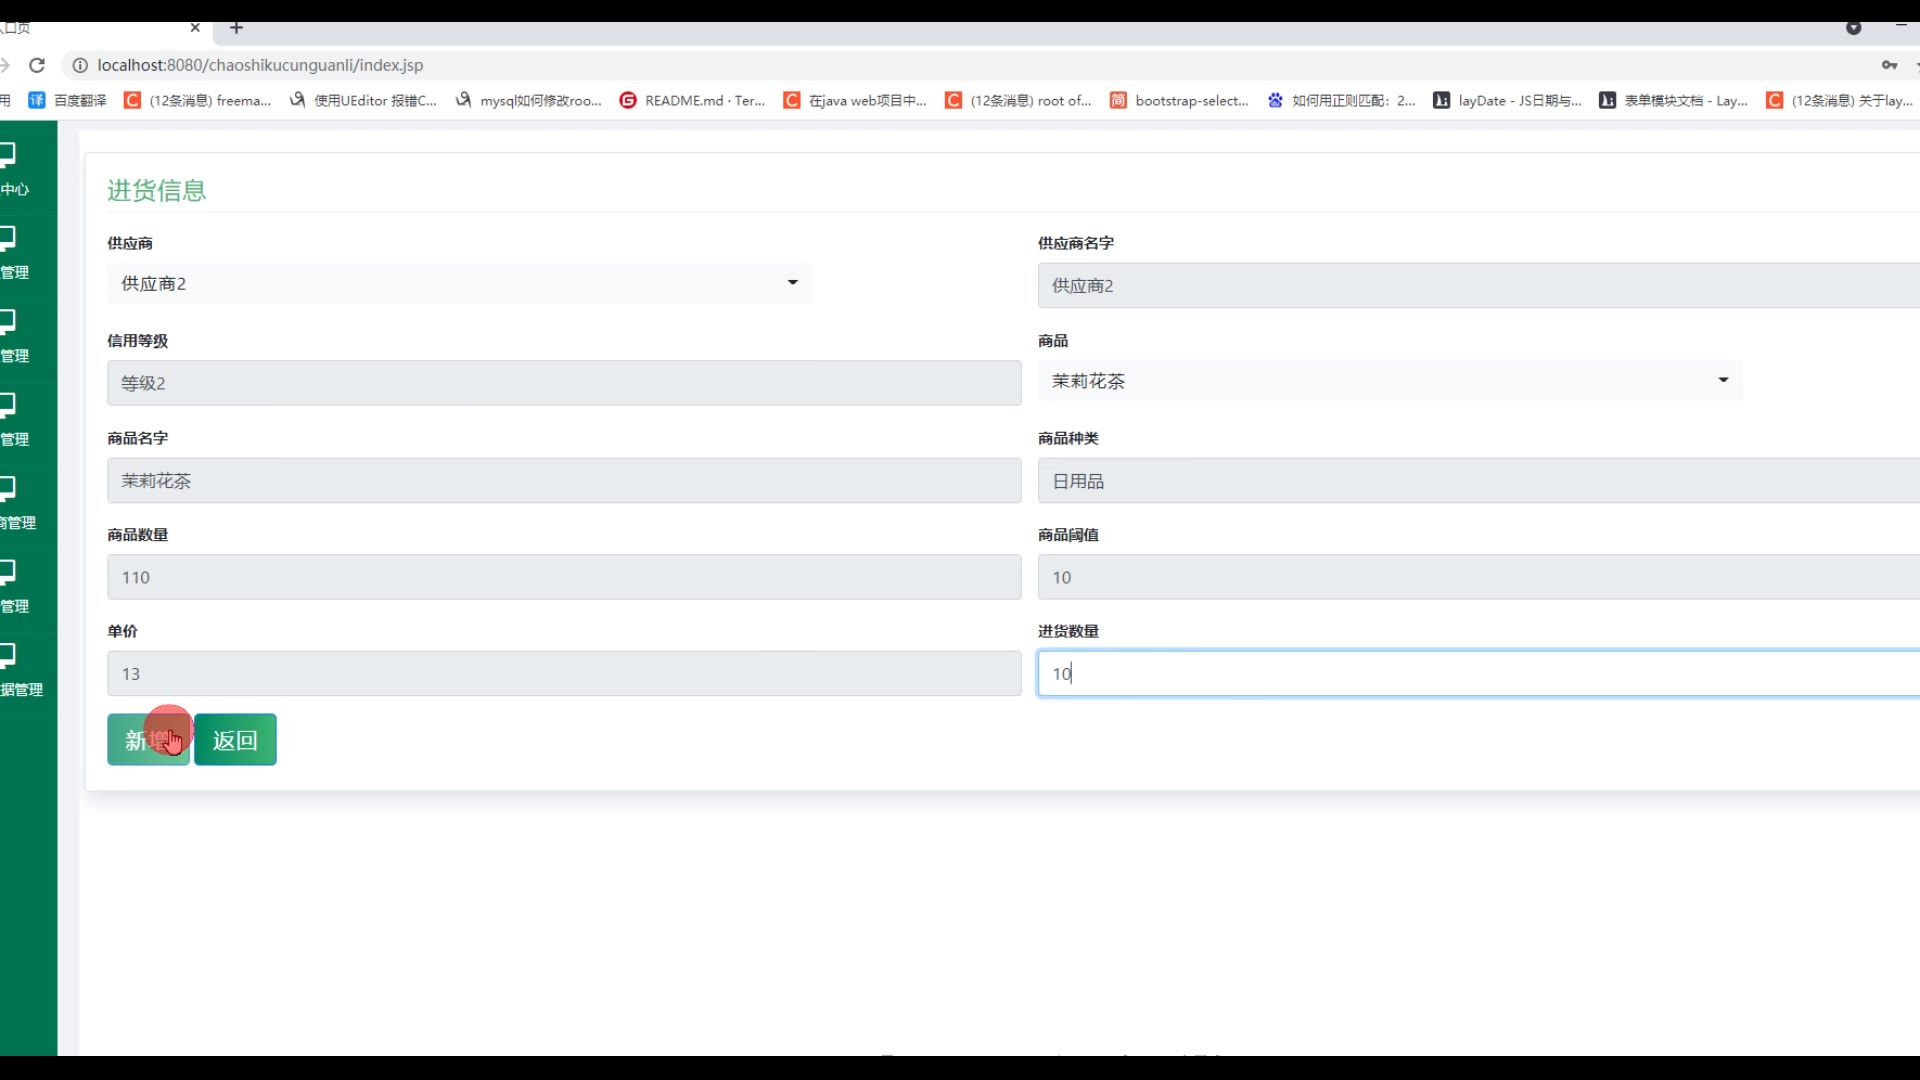This screenshot has height=1080, width=1920.
Task: Click the 商品数量 field showing 110
Action: (x=564, y=578)
